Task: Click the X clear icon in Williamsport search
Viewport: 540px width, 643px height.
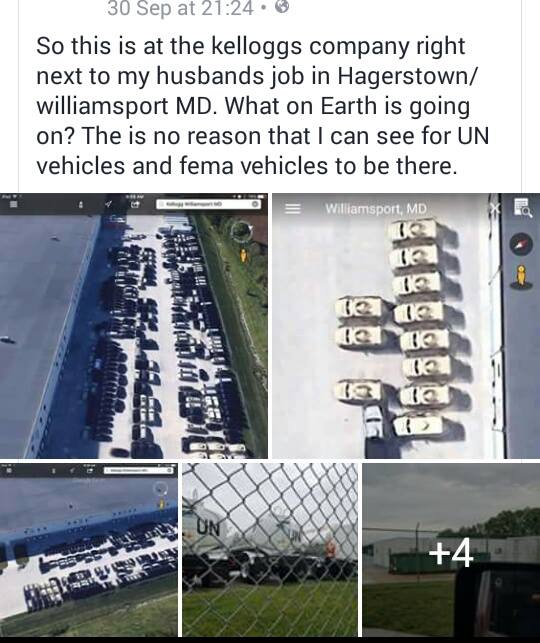Action: [x=496, y=209]
